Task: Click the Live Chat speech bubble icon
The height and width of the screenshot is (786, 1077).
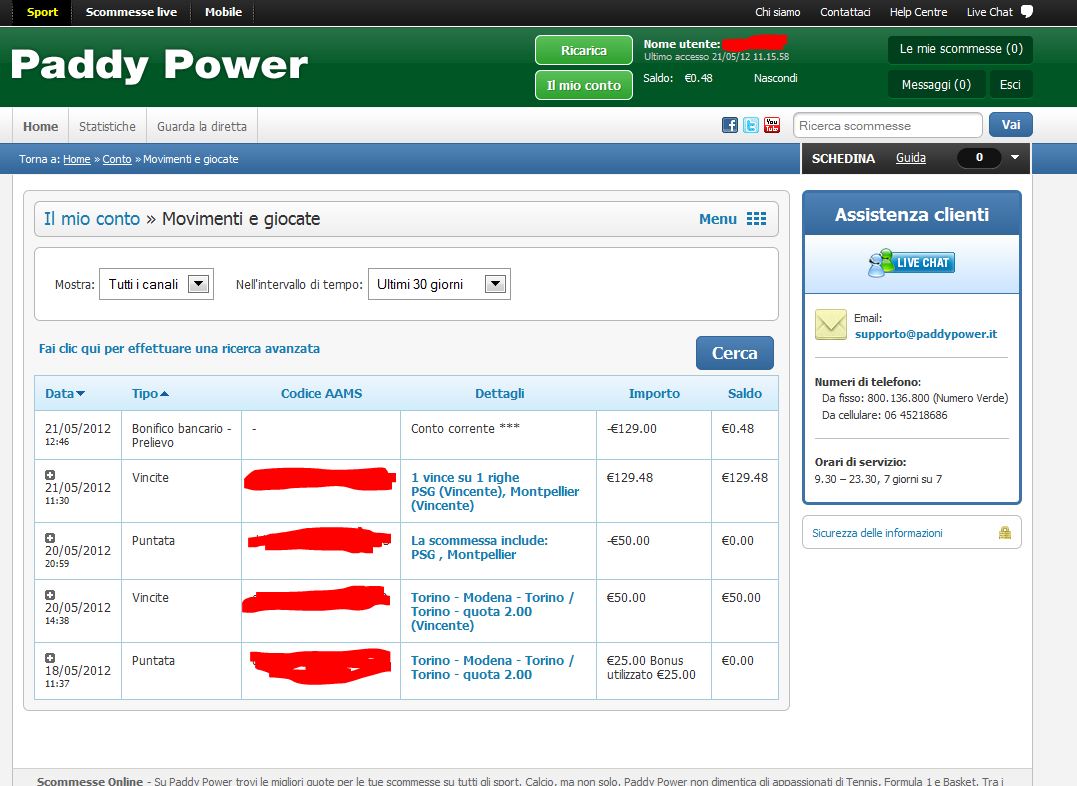Action: pyautogui.click(x=1027, y=12)
